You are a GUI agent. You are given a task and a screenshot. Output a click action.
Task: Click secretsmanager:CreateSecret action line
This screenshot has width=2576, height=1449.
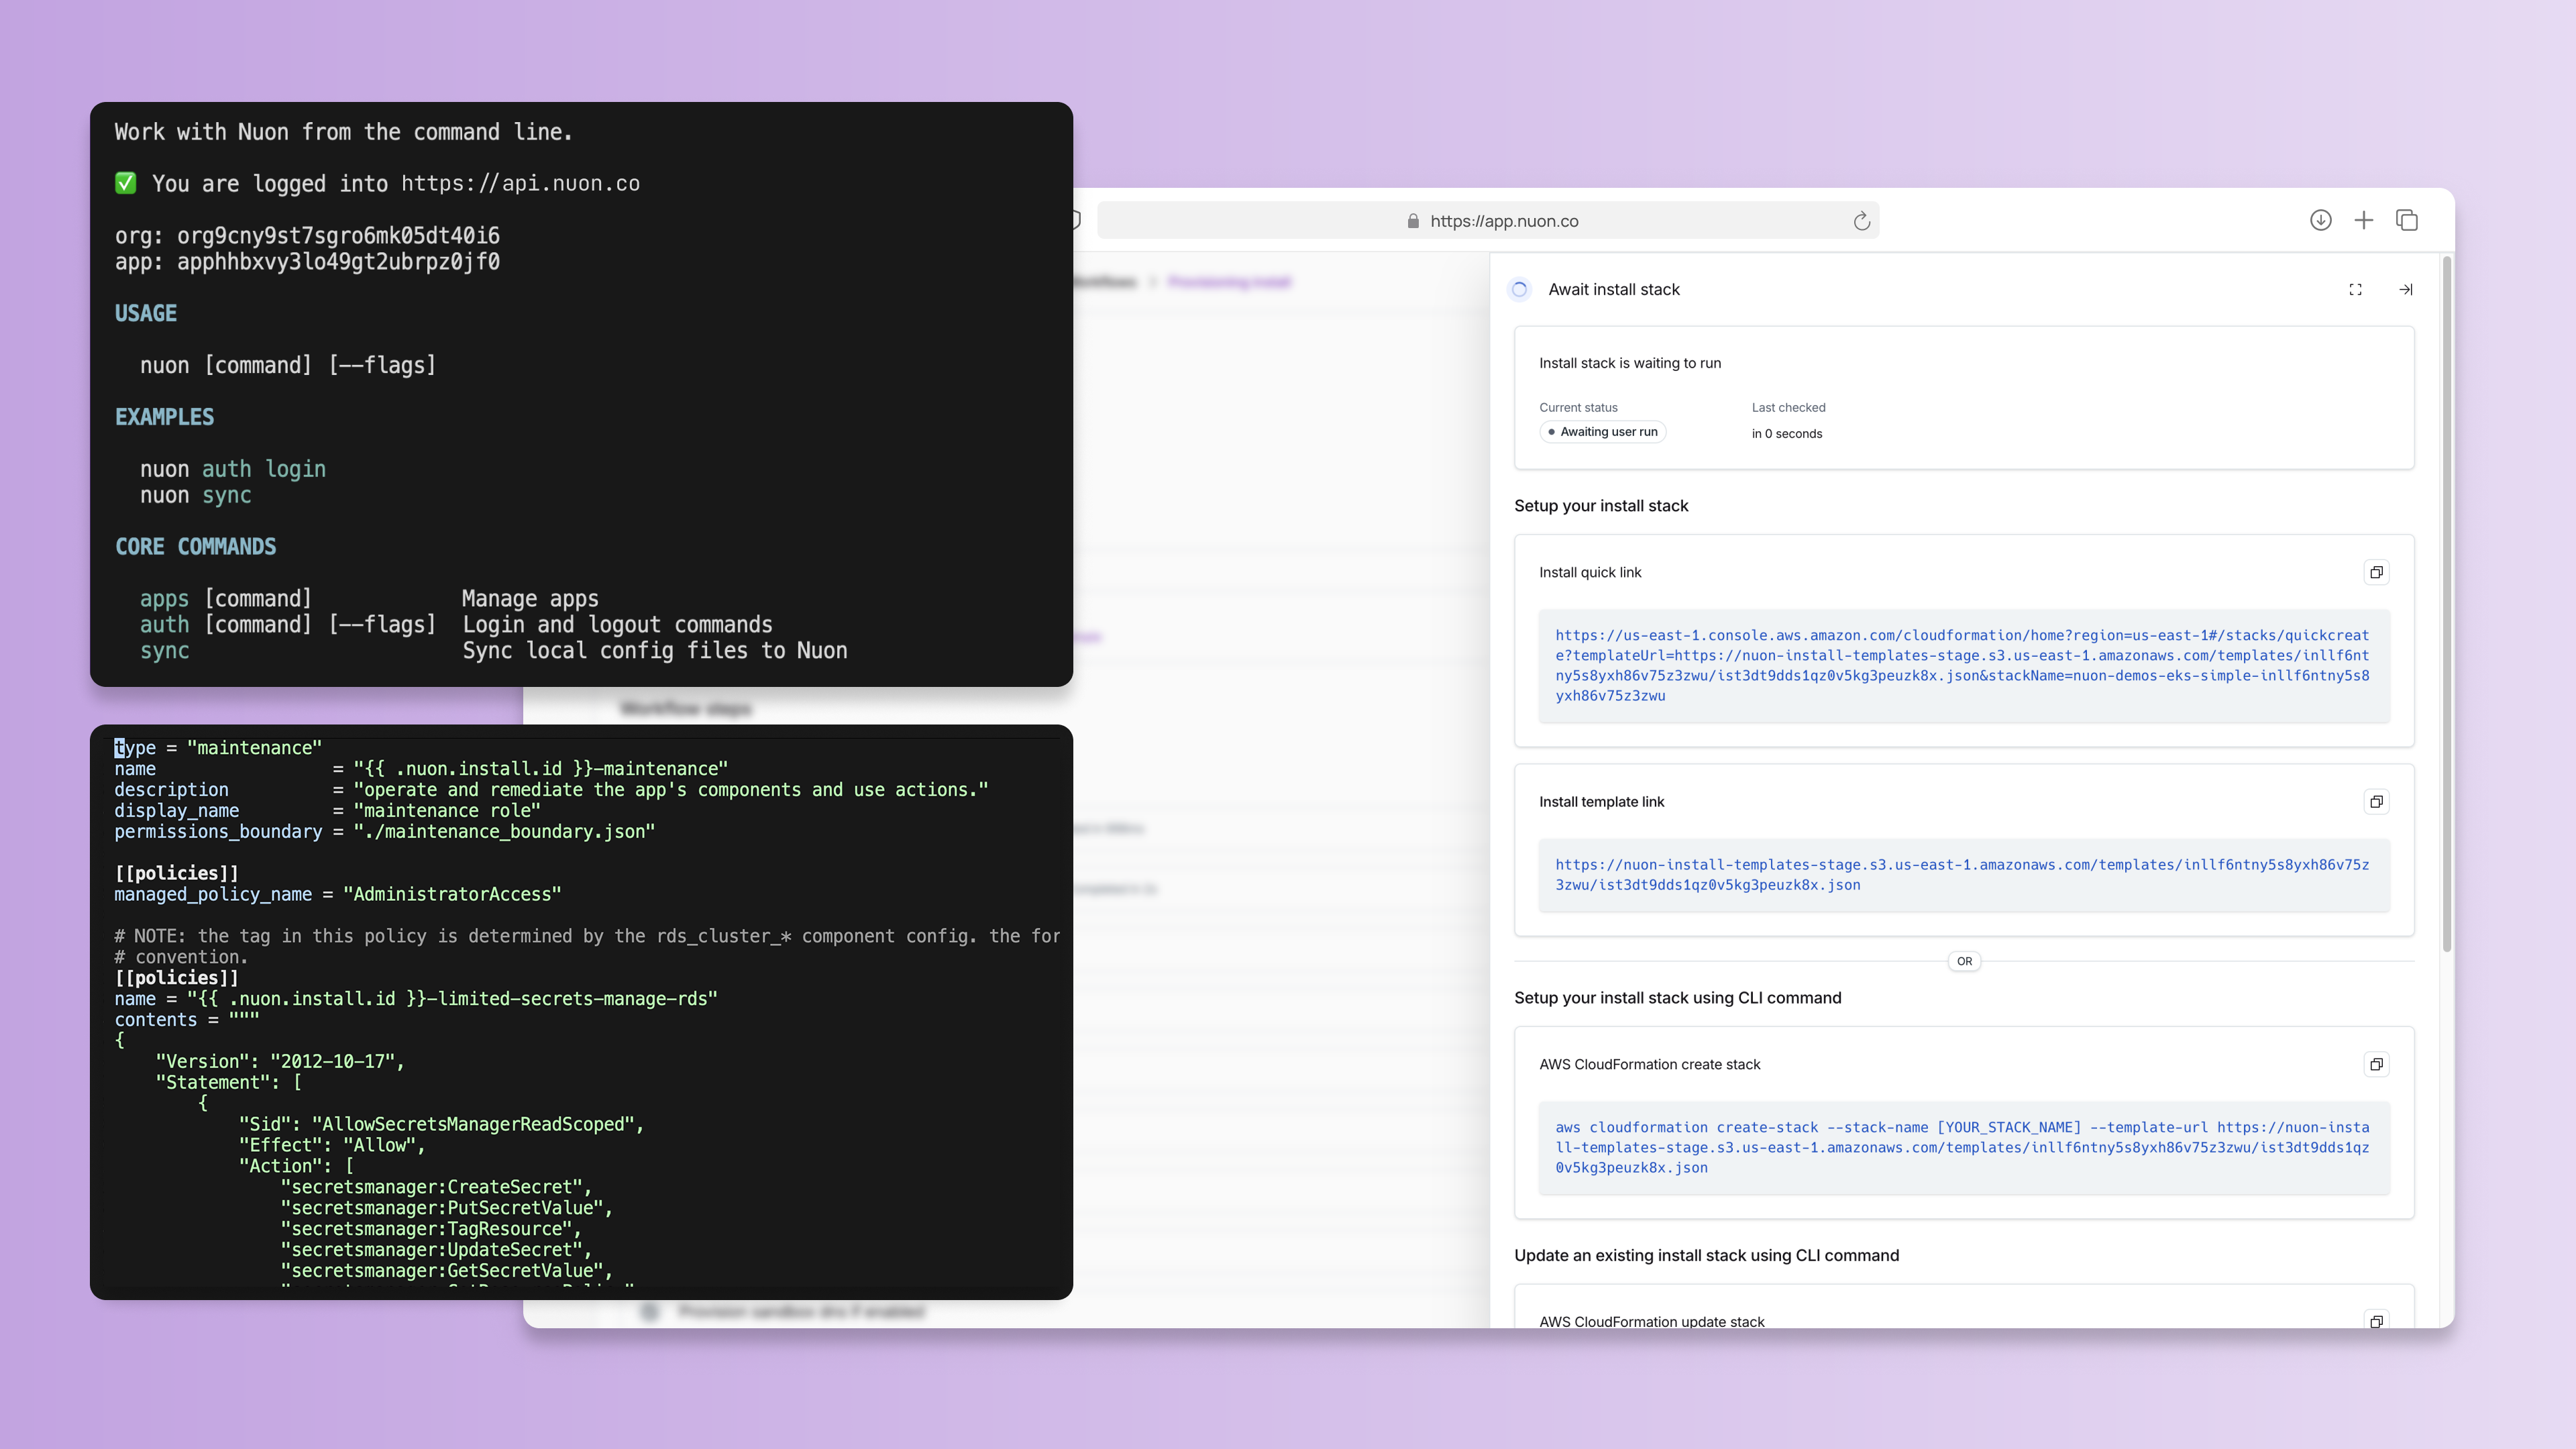point(436,1188)
